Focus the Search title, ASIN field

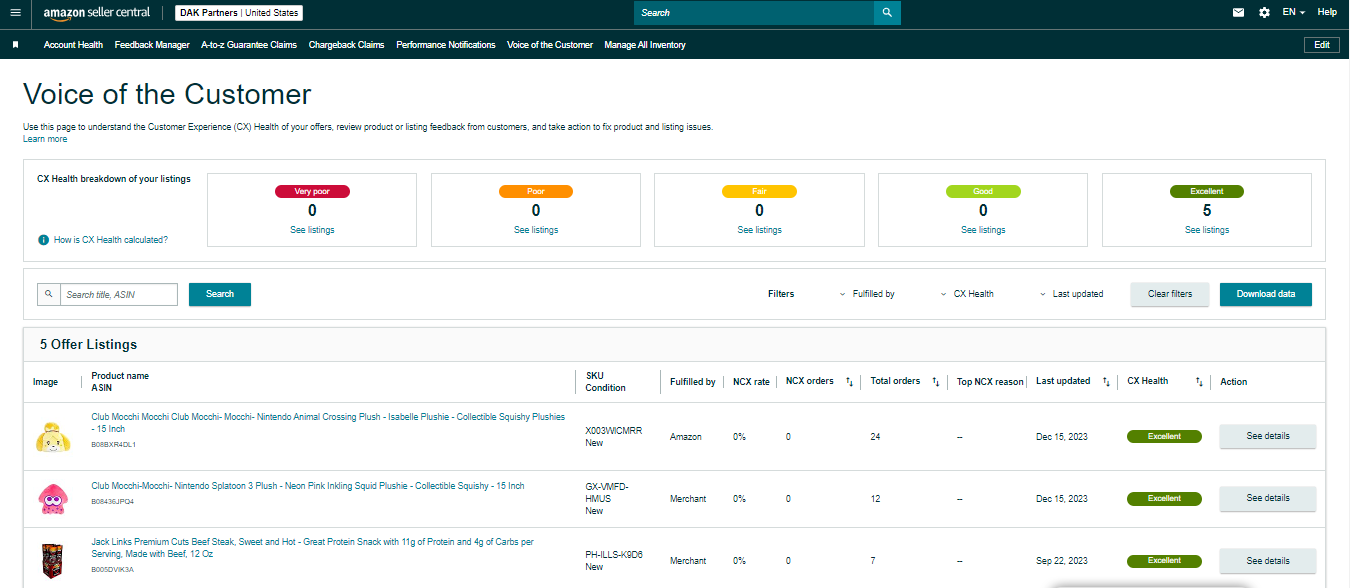[x=119, y=294]
